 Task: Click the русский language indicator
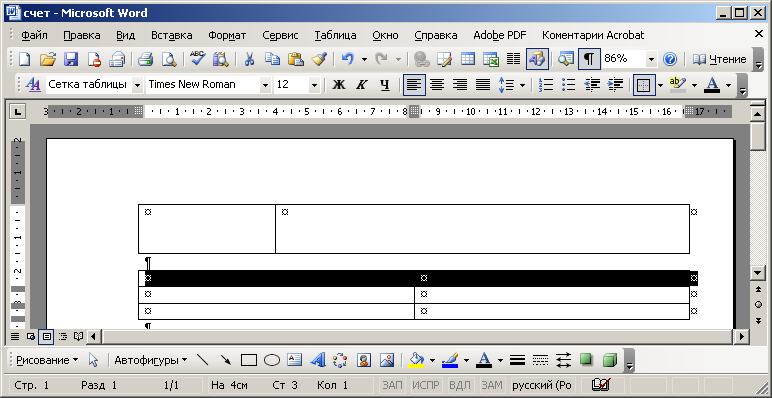click(542, 385)
